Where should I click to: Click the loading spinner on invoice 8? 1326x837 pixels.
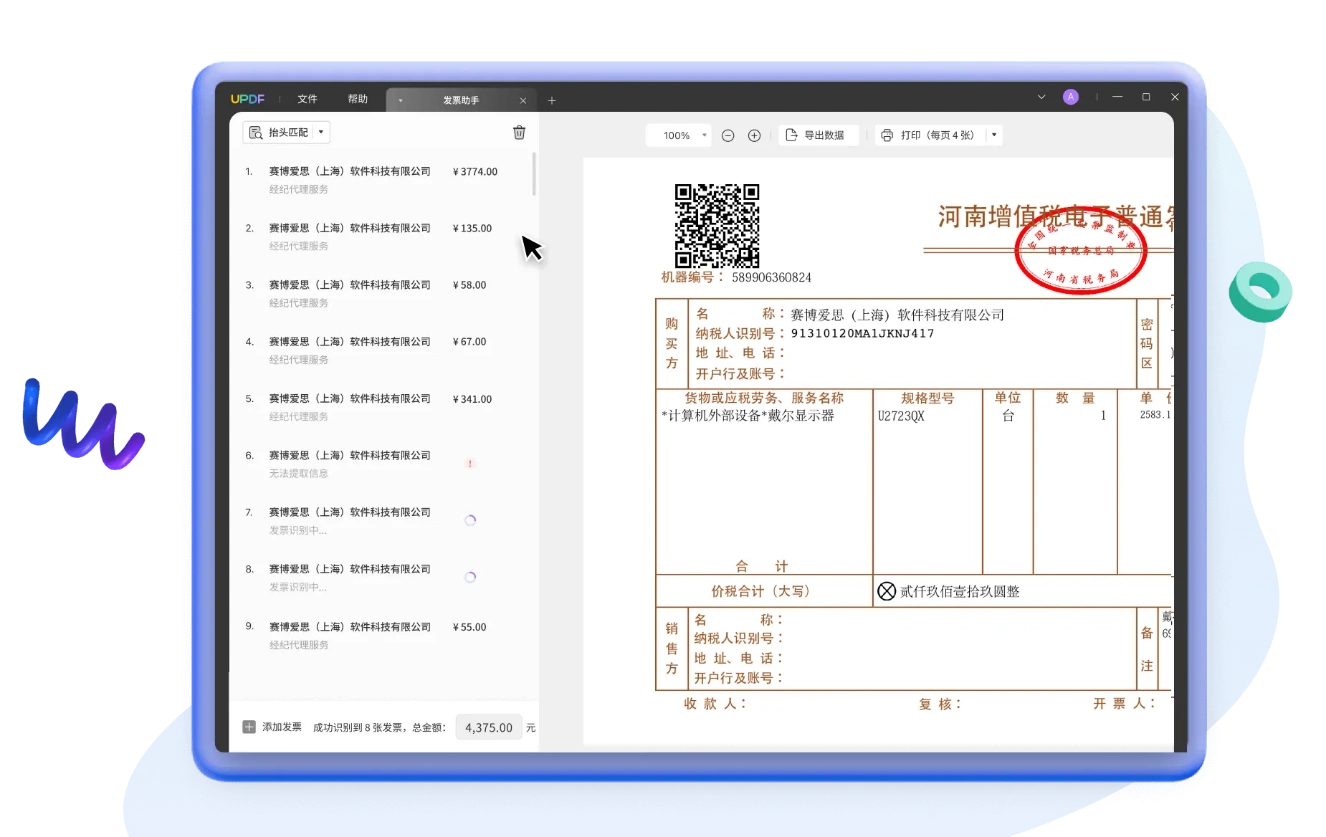[x=470, y=577]
